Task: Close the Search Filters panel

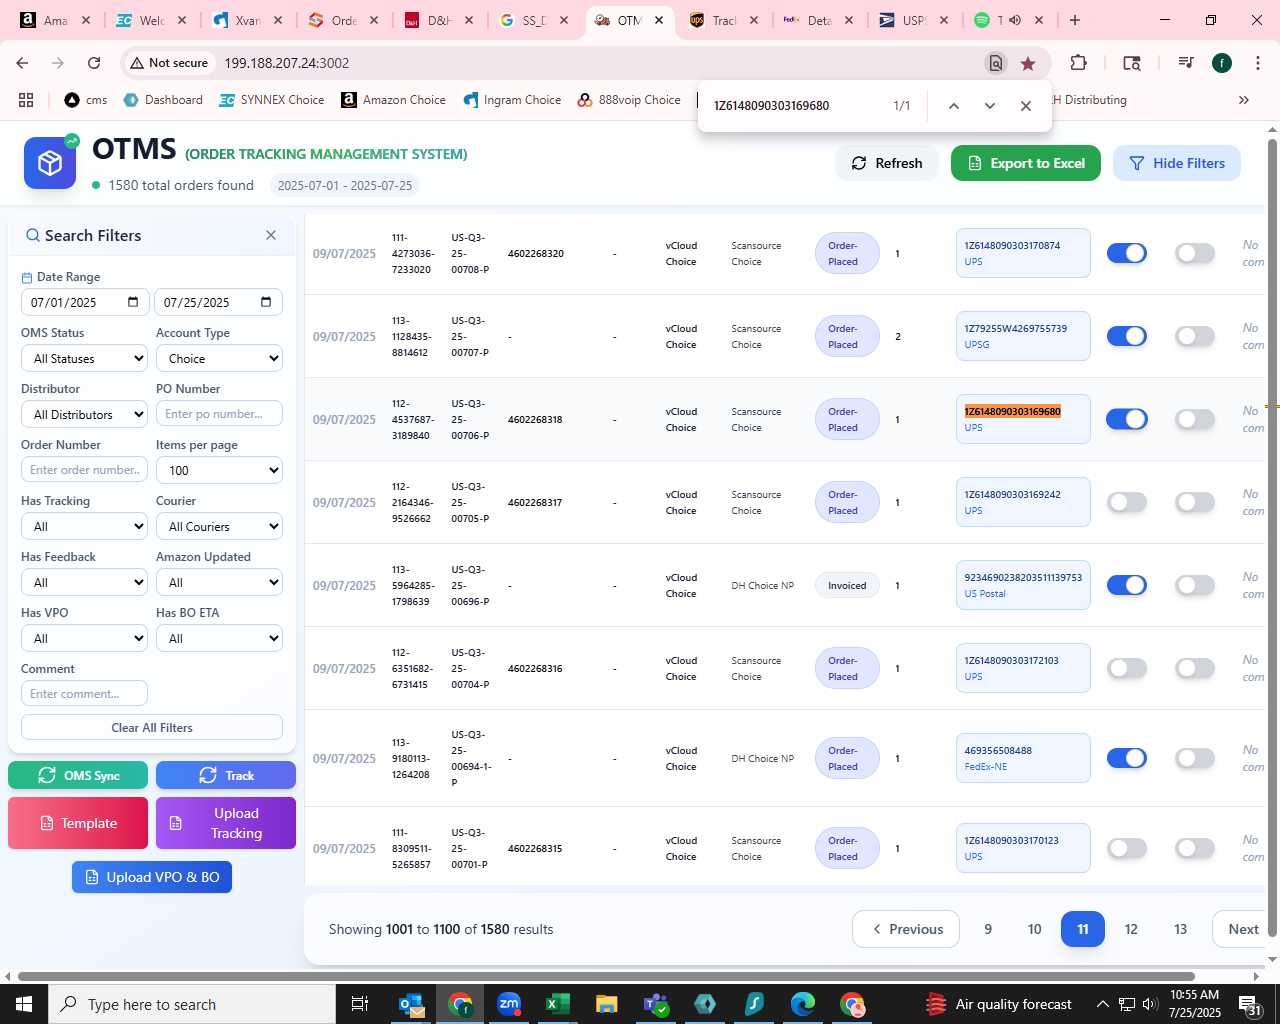Action: pyautogui.click(x=271, y=235)
